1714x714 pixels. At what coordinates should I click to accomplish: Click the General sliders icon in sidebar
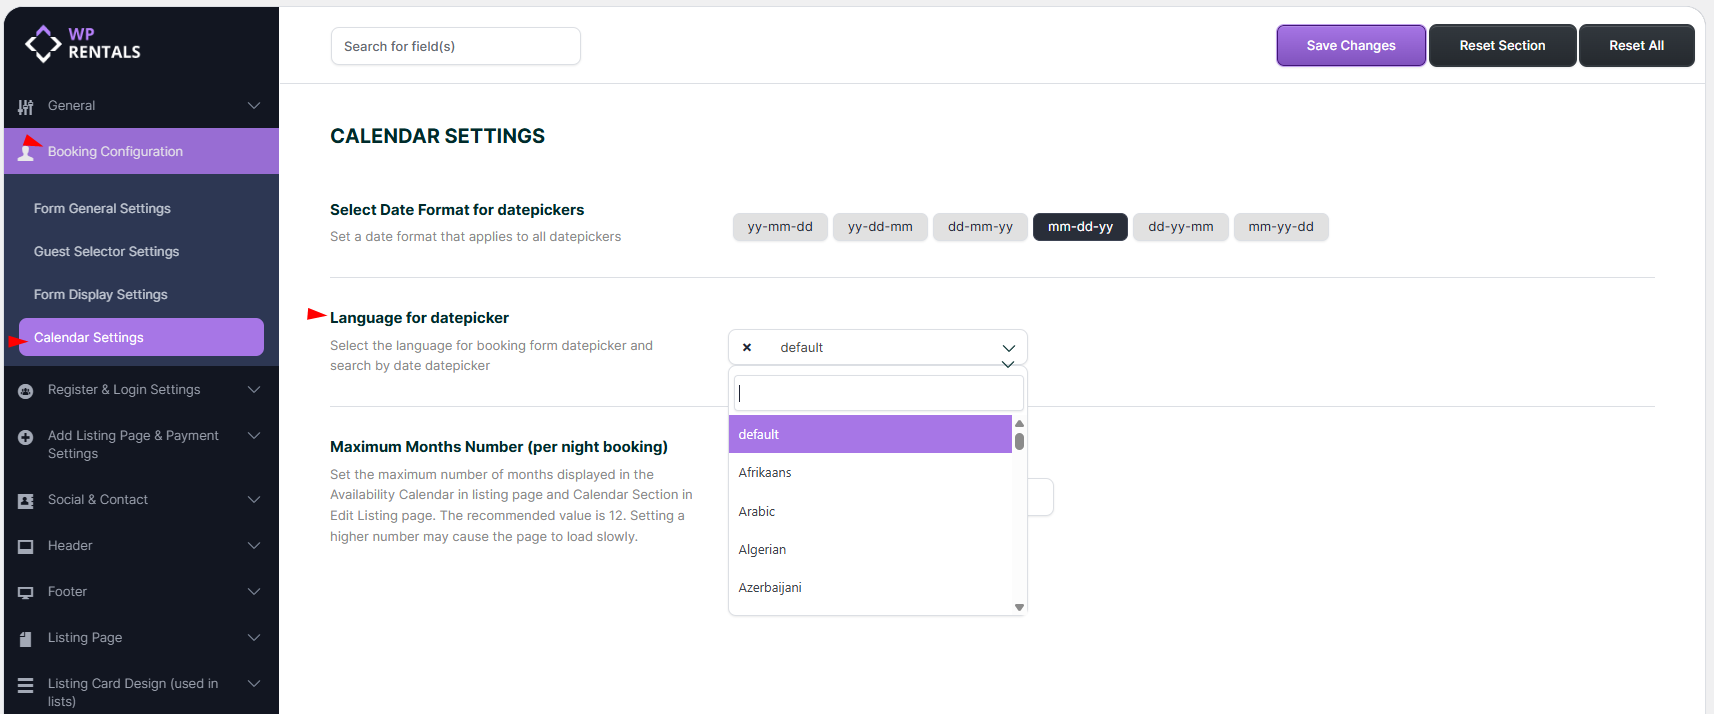tap(26, 107)
